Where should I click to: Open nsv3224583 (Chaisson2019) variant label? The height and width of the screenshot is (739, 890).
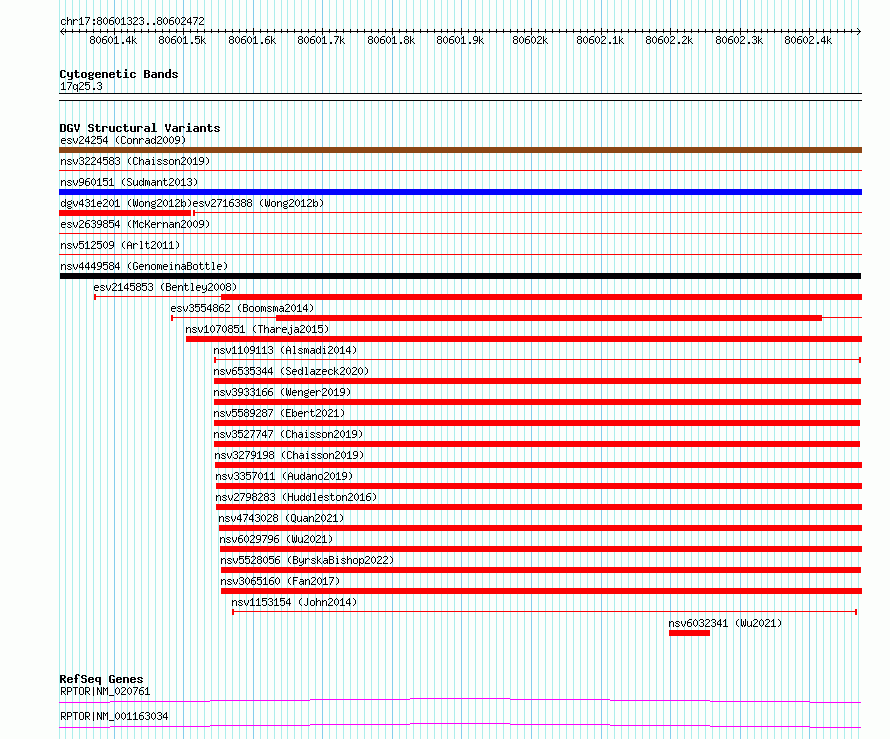point(135,161)
